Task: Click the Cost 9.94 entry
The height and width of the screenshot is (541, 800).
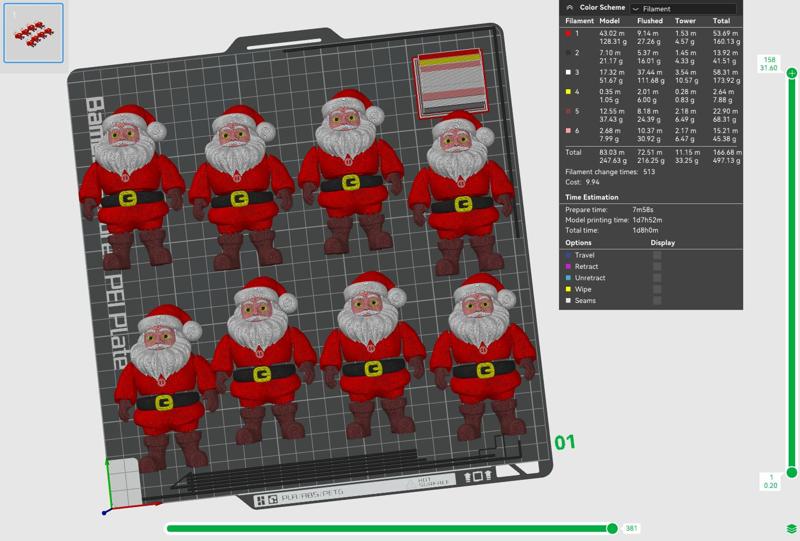Action: pyautogui.click(x=582, y=182)
